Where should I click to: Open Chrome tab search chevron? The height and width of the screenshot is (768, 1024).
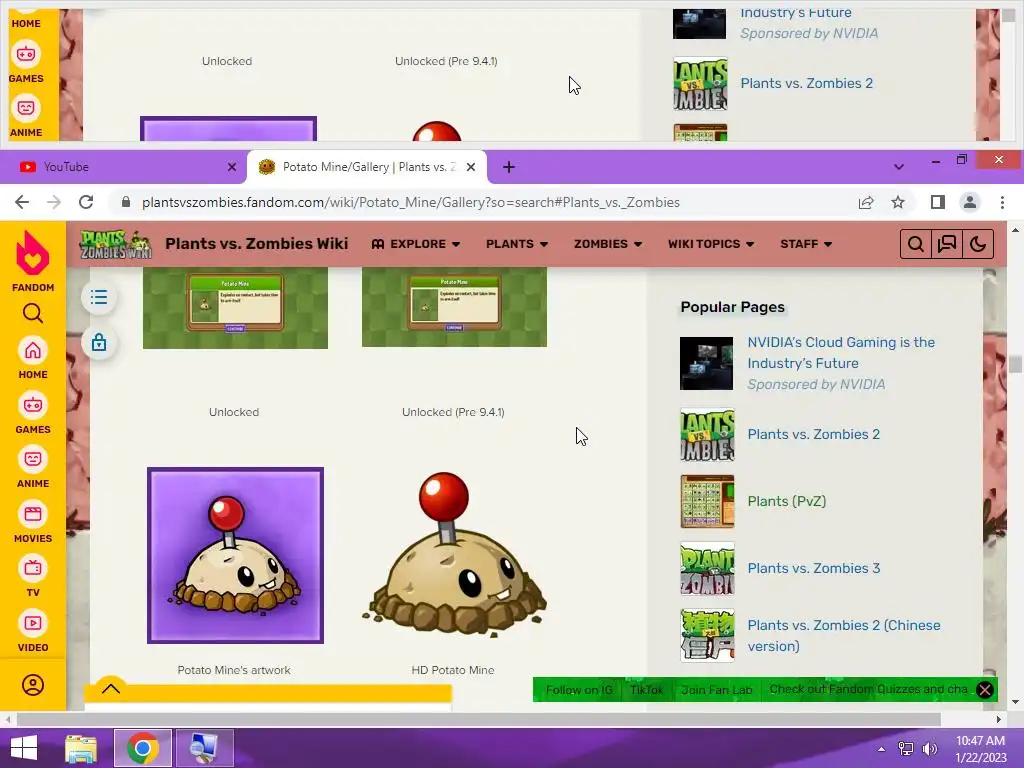point(899,167)
